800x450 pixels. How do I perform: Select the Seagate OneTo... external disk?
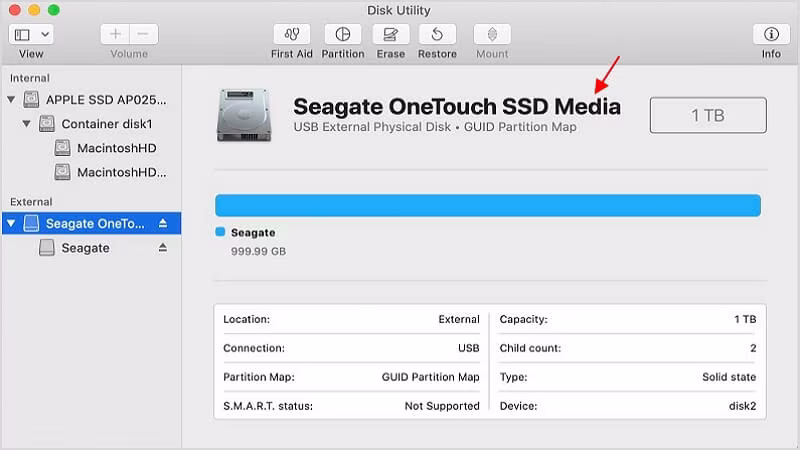91,223
